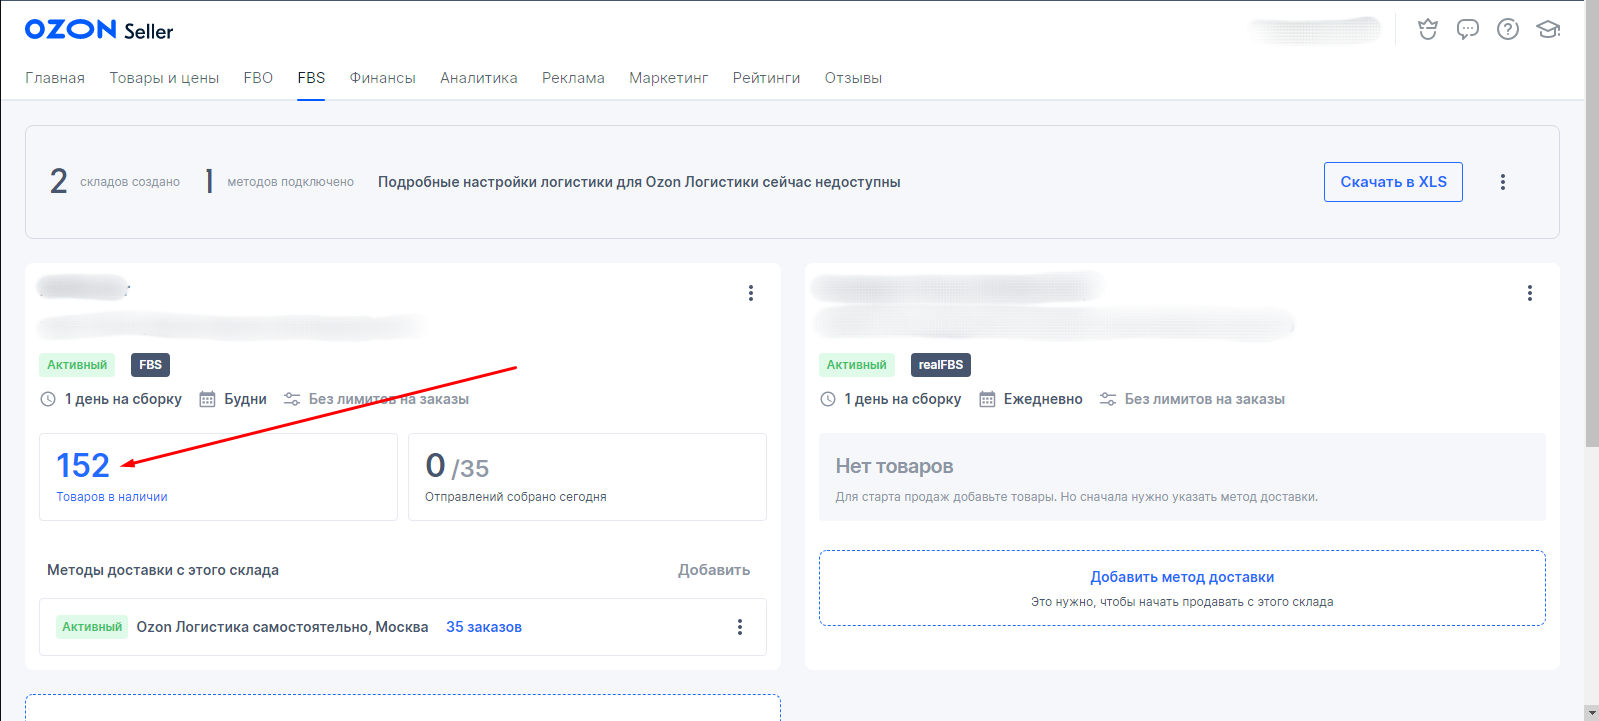Viewport: 1599px width, 721px height.
Task: Open three-dot menu beside Скачать в XLS
Action: [1503, 182]
